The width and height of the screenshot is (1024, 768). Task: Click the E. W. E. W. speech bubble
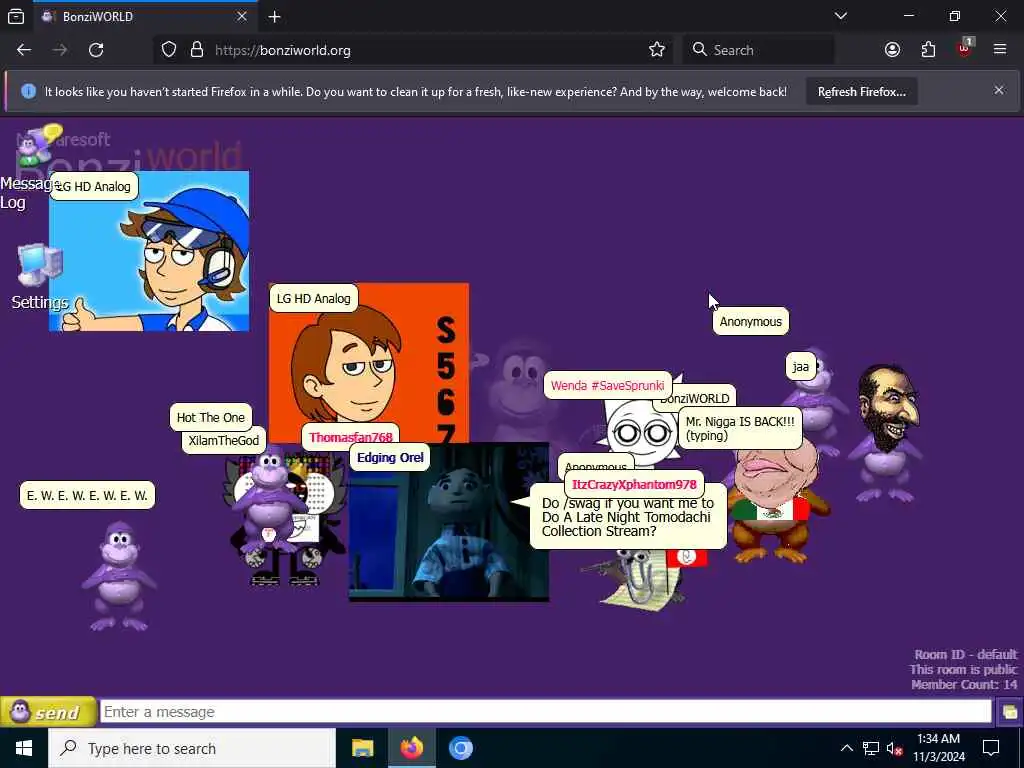88,495
